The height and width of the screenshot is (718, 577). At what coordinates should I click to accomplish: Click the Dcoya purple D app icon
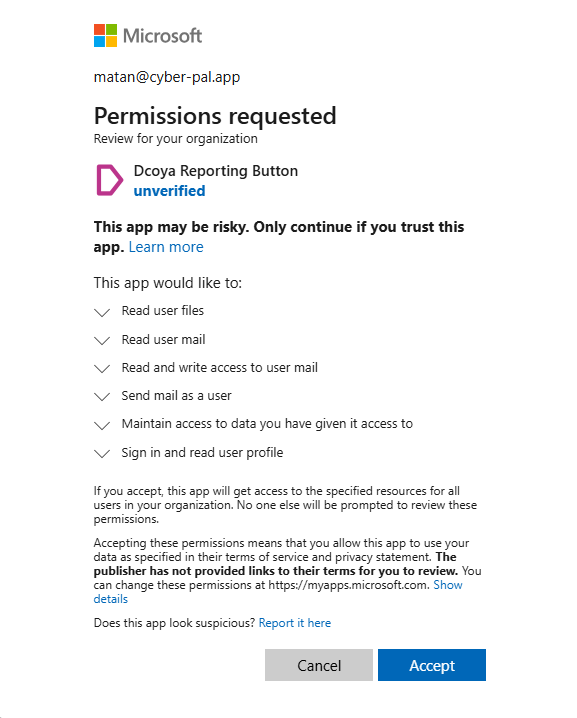(109, 180)
